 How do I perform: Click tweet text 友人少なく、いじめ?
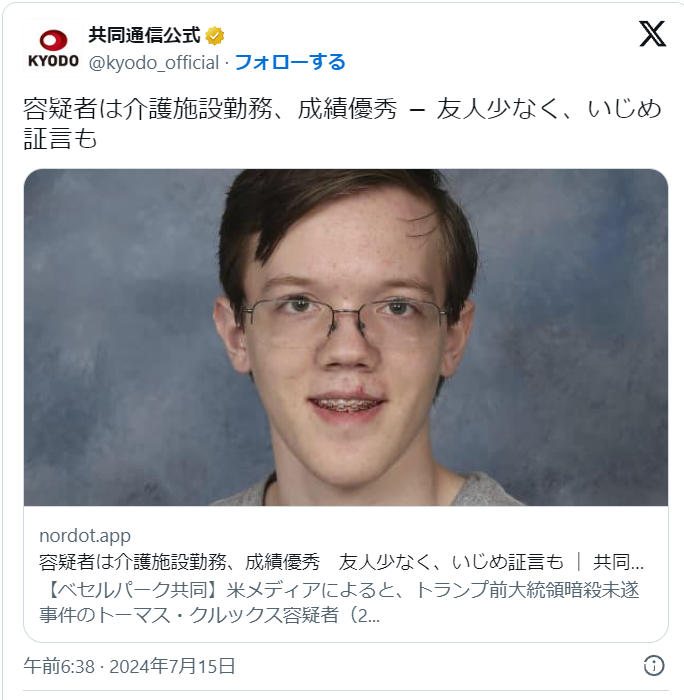[549, 109]
